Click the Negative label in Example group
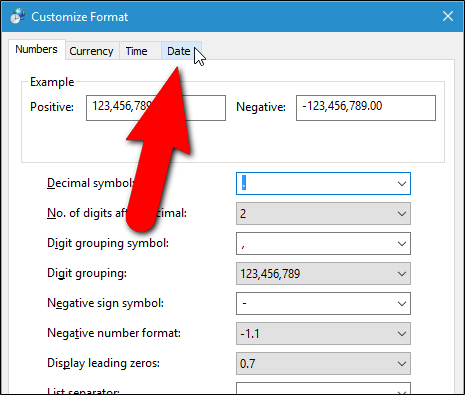The width and height of the screenshot is (465, 395). 261,107
